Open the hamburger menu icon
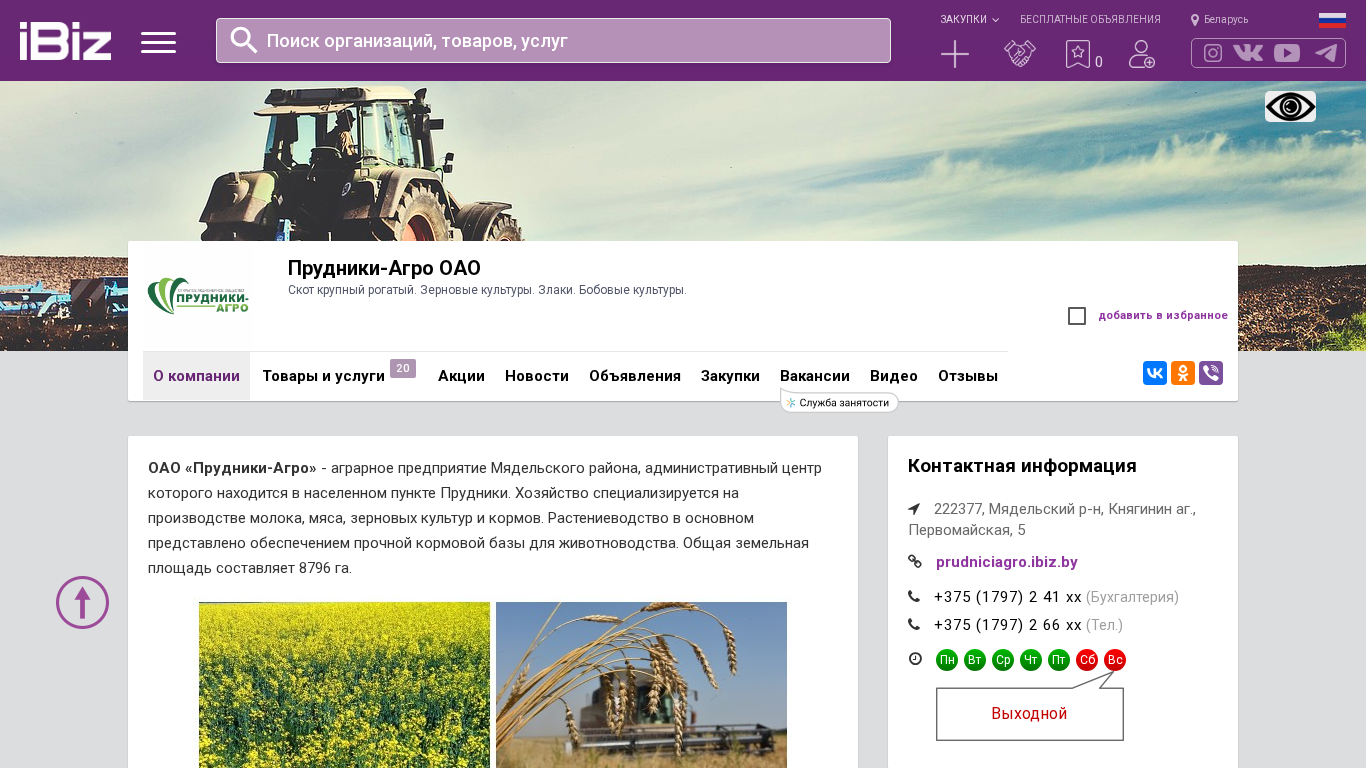The height and width of the screenshot is (768, 1366). (158, 42)
